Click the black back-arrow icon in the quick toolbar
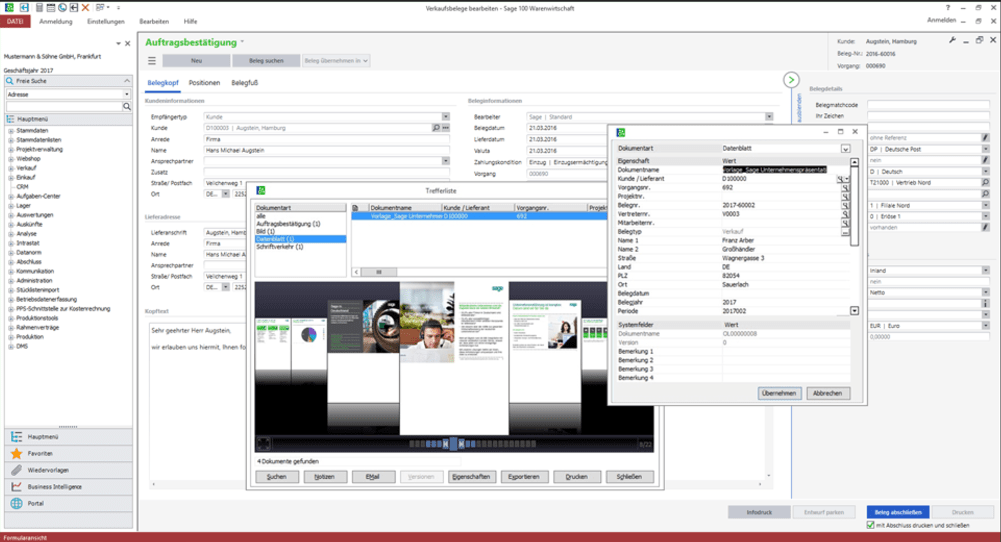Screen dimensions: 1001x542 tap(73, 8)
